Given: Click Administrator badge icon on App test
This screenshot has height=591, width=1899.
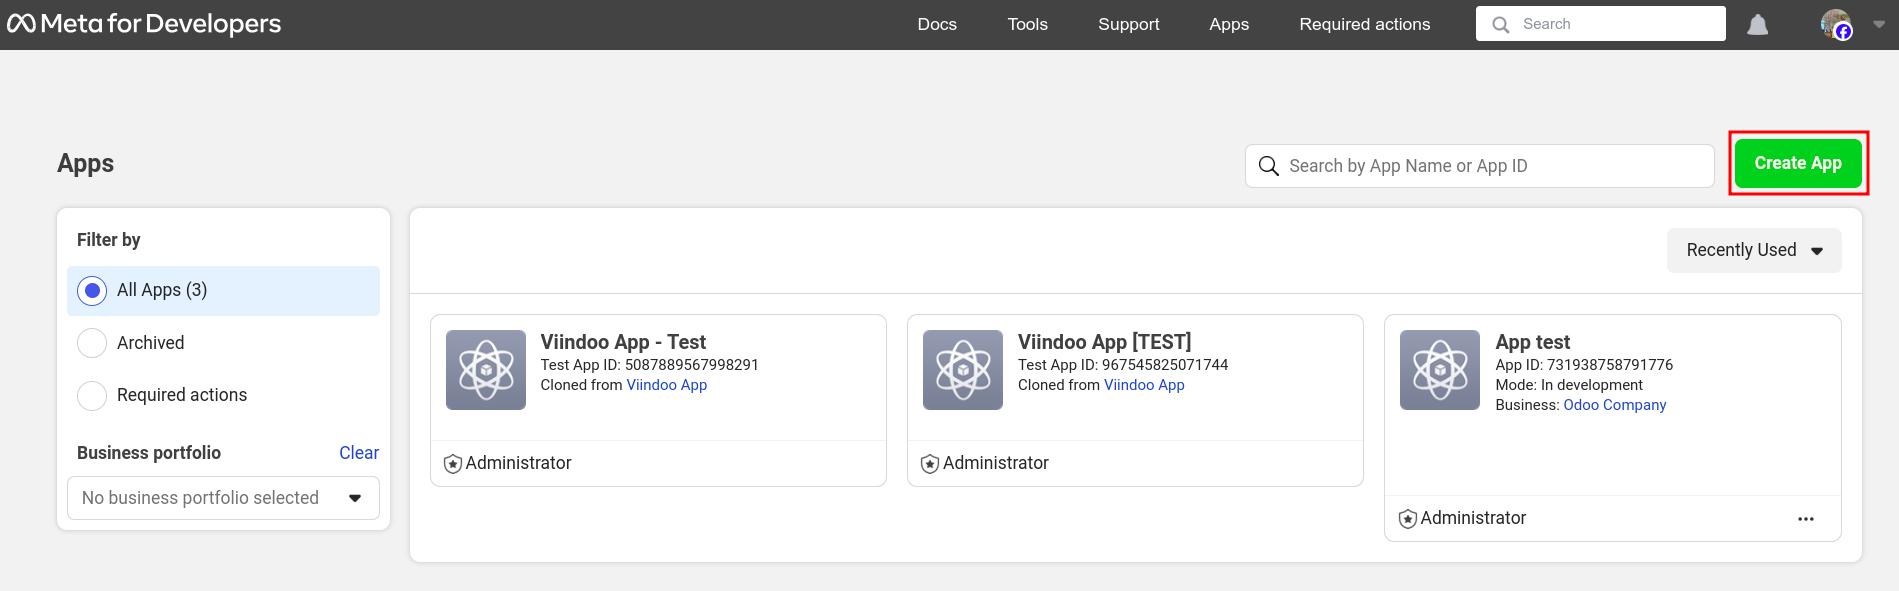Looking at the screenshot, I should [1407, 519].
